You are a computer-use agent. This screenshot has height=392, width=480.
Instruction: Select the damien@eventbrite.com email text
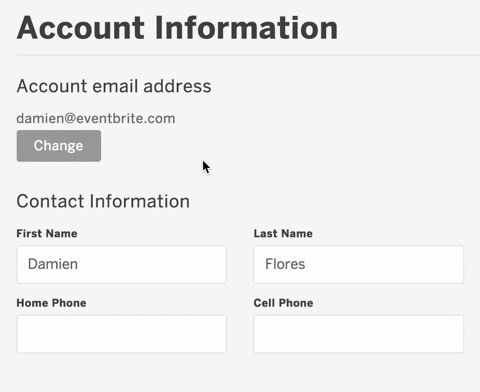tap(96, 118)
